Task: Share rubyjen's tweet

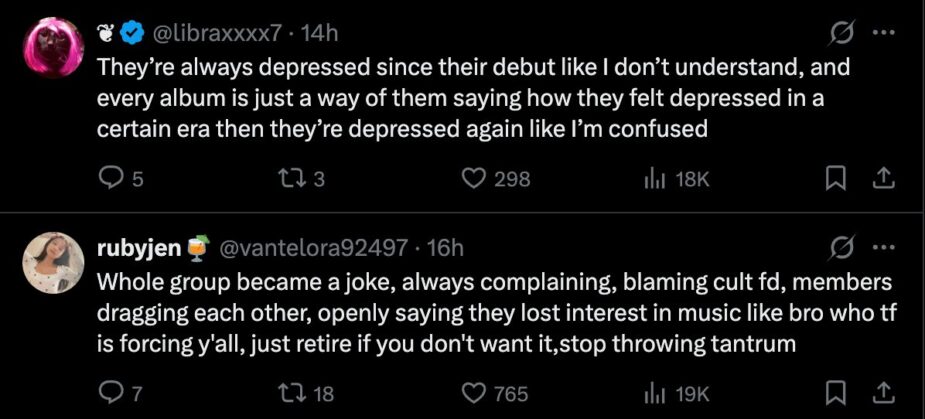Action: pyautogui.click(x=883, y=393)
